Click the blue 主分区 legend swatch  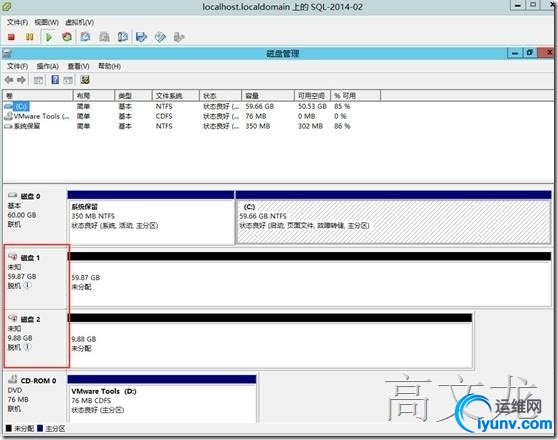pos(40,428)
